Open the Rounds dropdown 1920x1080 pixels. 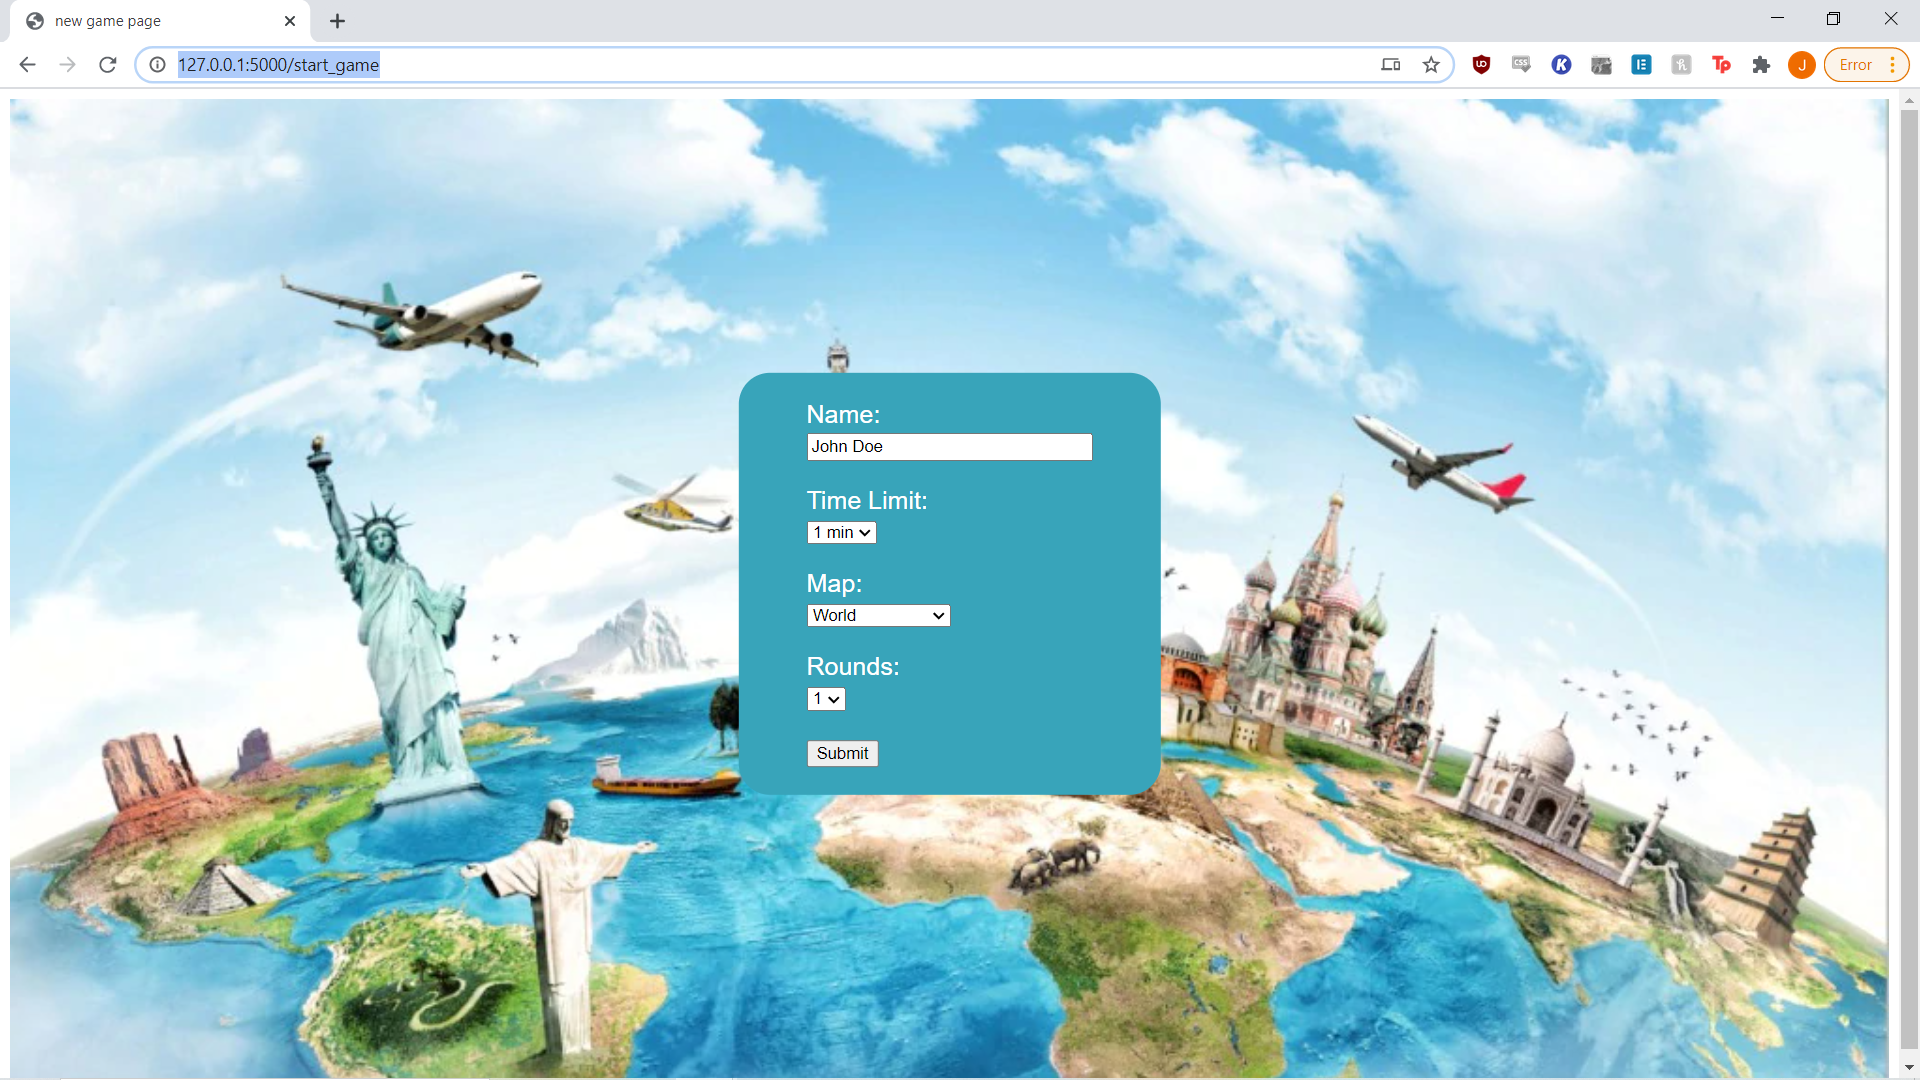[x=826, y=699]
